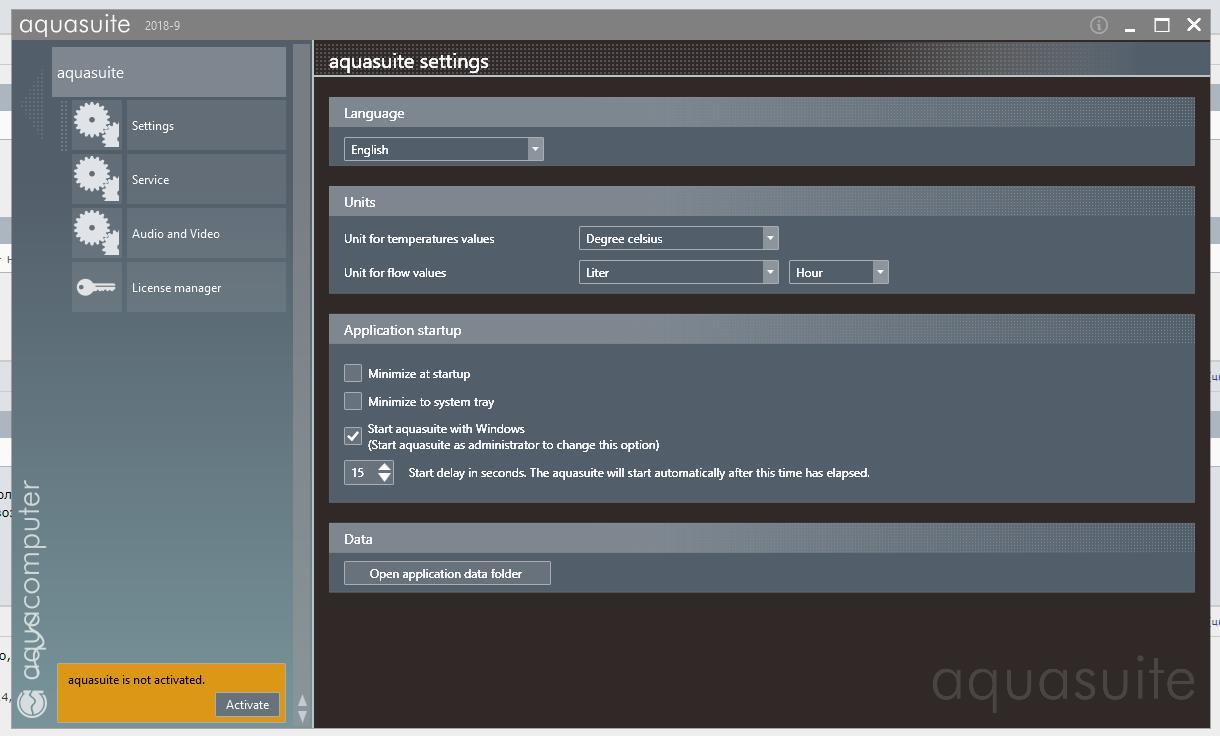The width and height of the screenshot is (1220, 736).
Task: Select the aquasuite sidebar header
Action: 169,72
